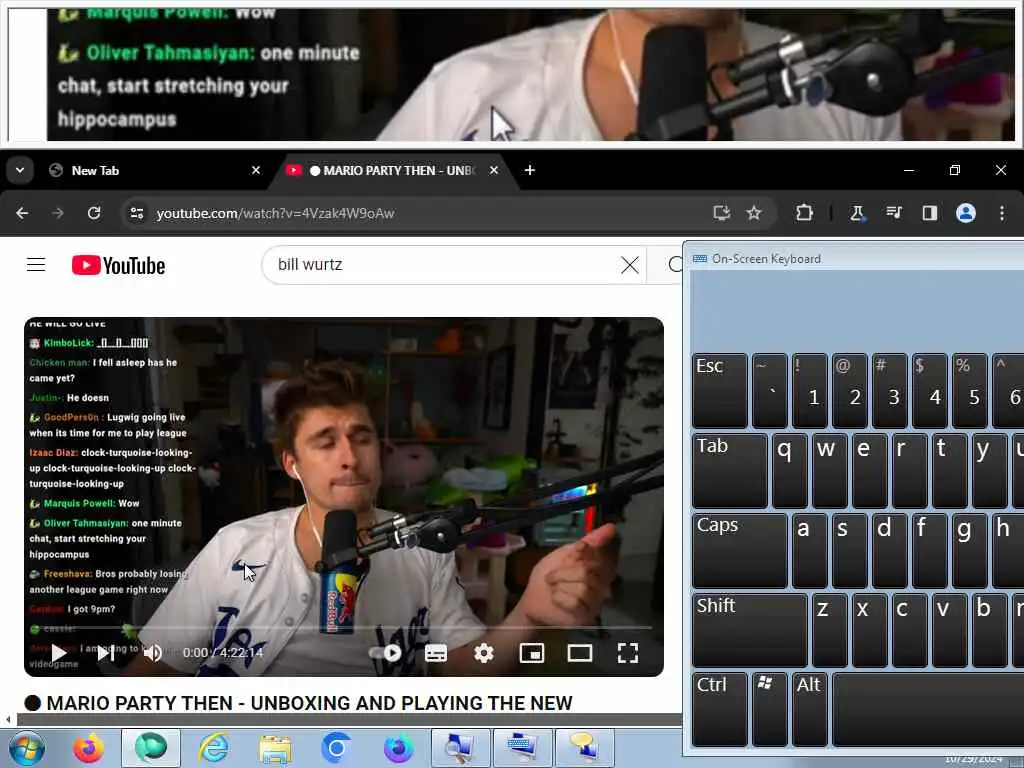Open Chrome Labs flask icon
This screenshot has width=1024, height=768.
click(857, 213)
